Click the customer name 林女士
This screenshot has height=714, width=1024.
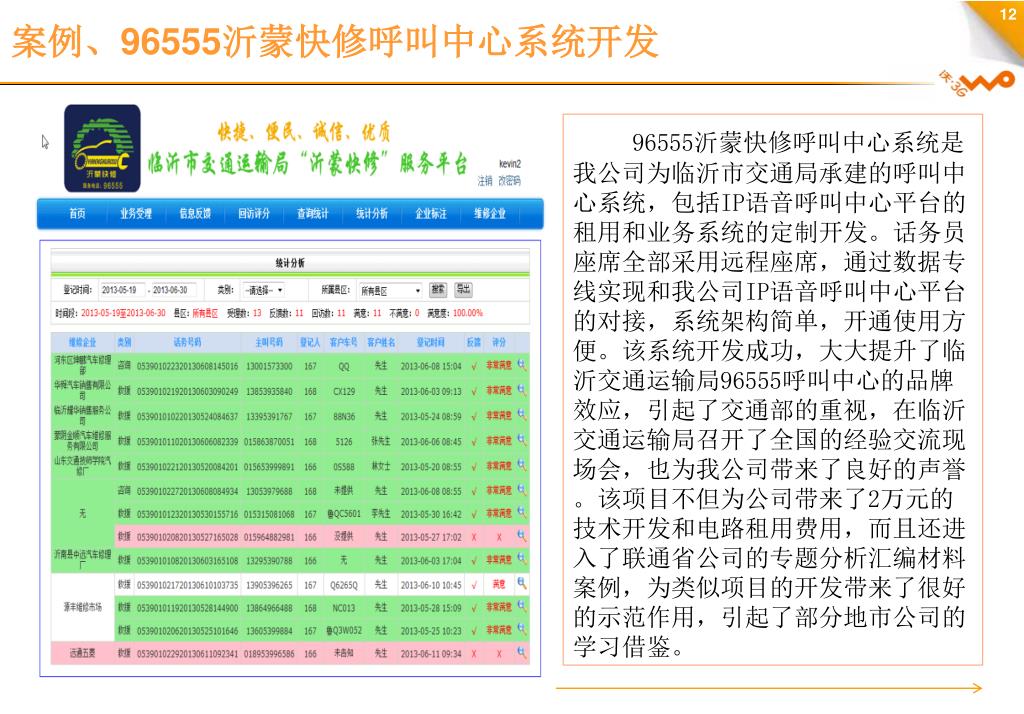pos(381,466)
